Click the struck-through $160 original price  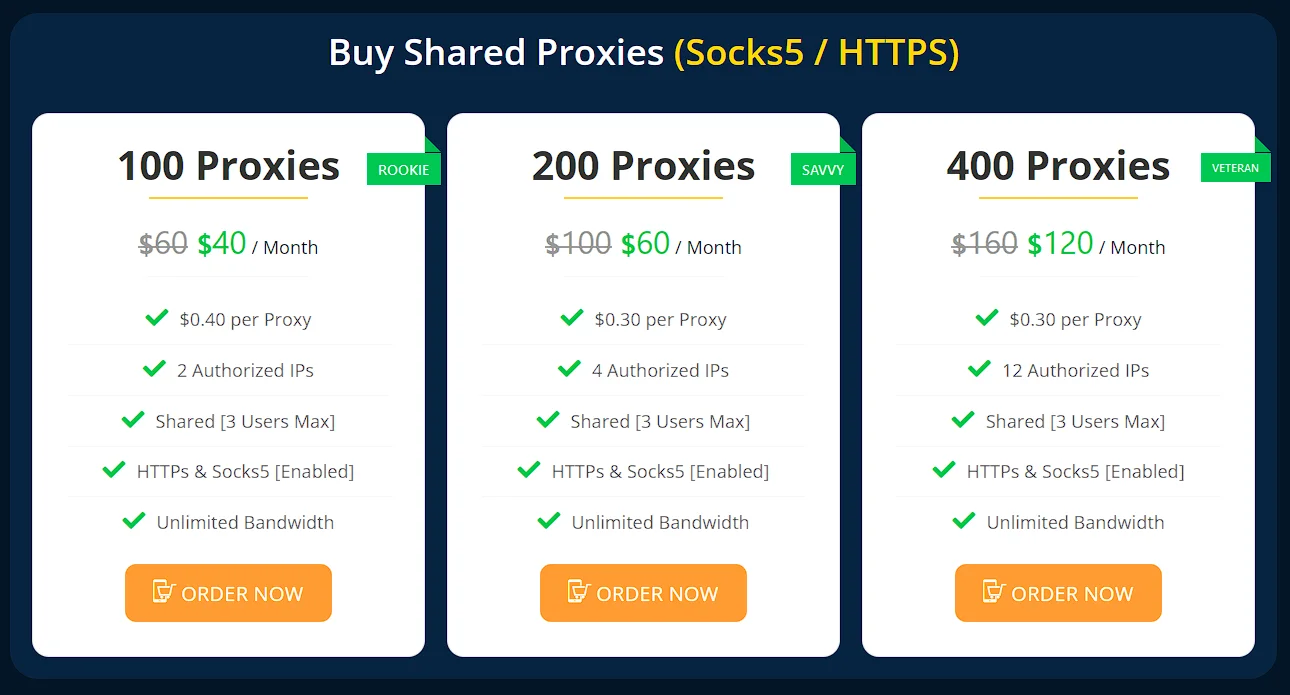point(984,243)
